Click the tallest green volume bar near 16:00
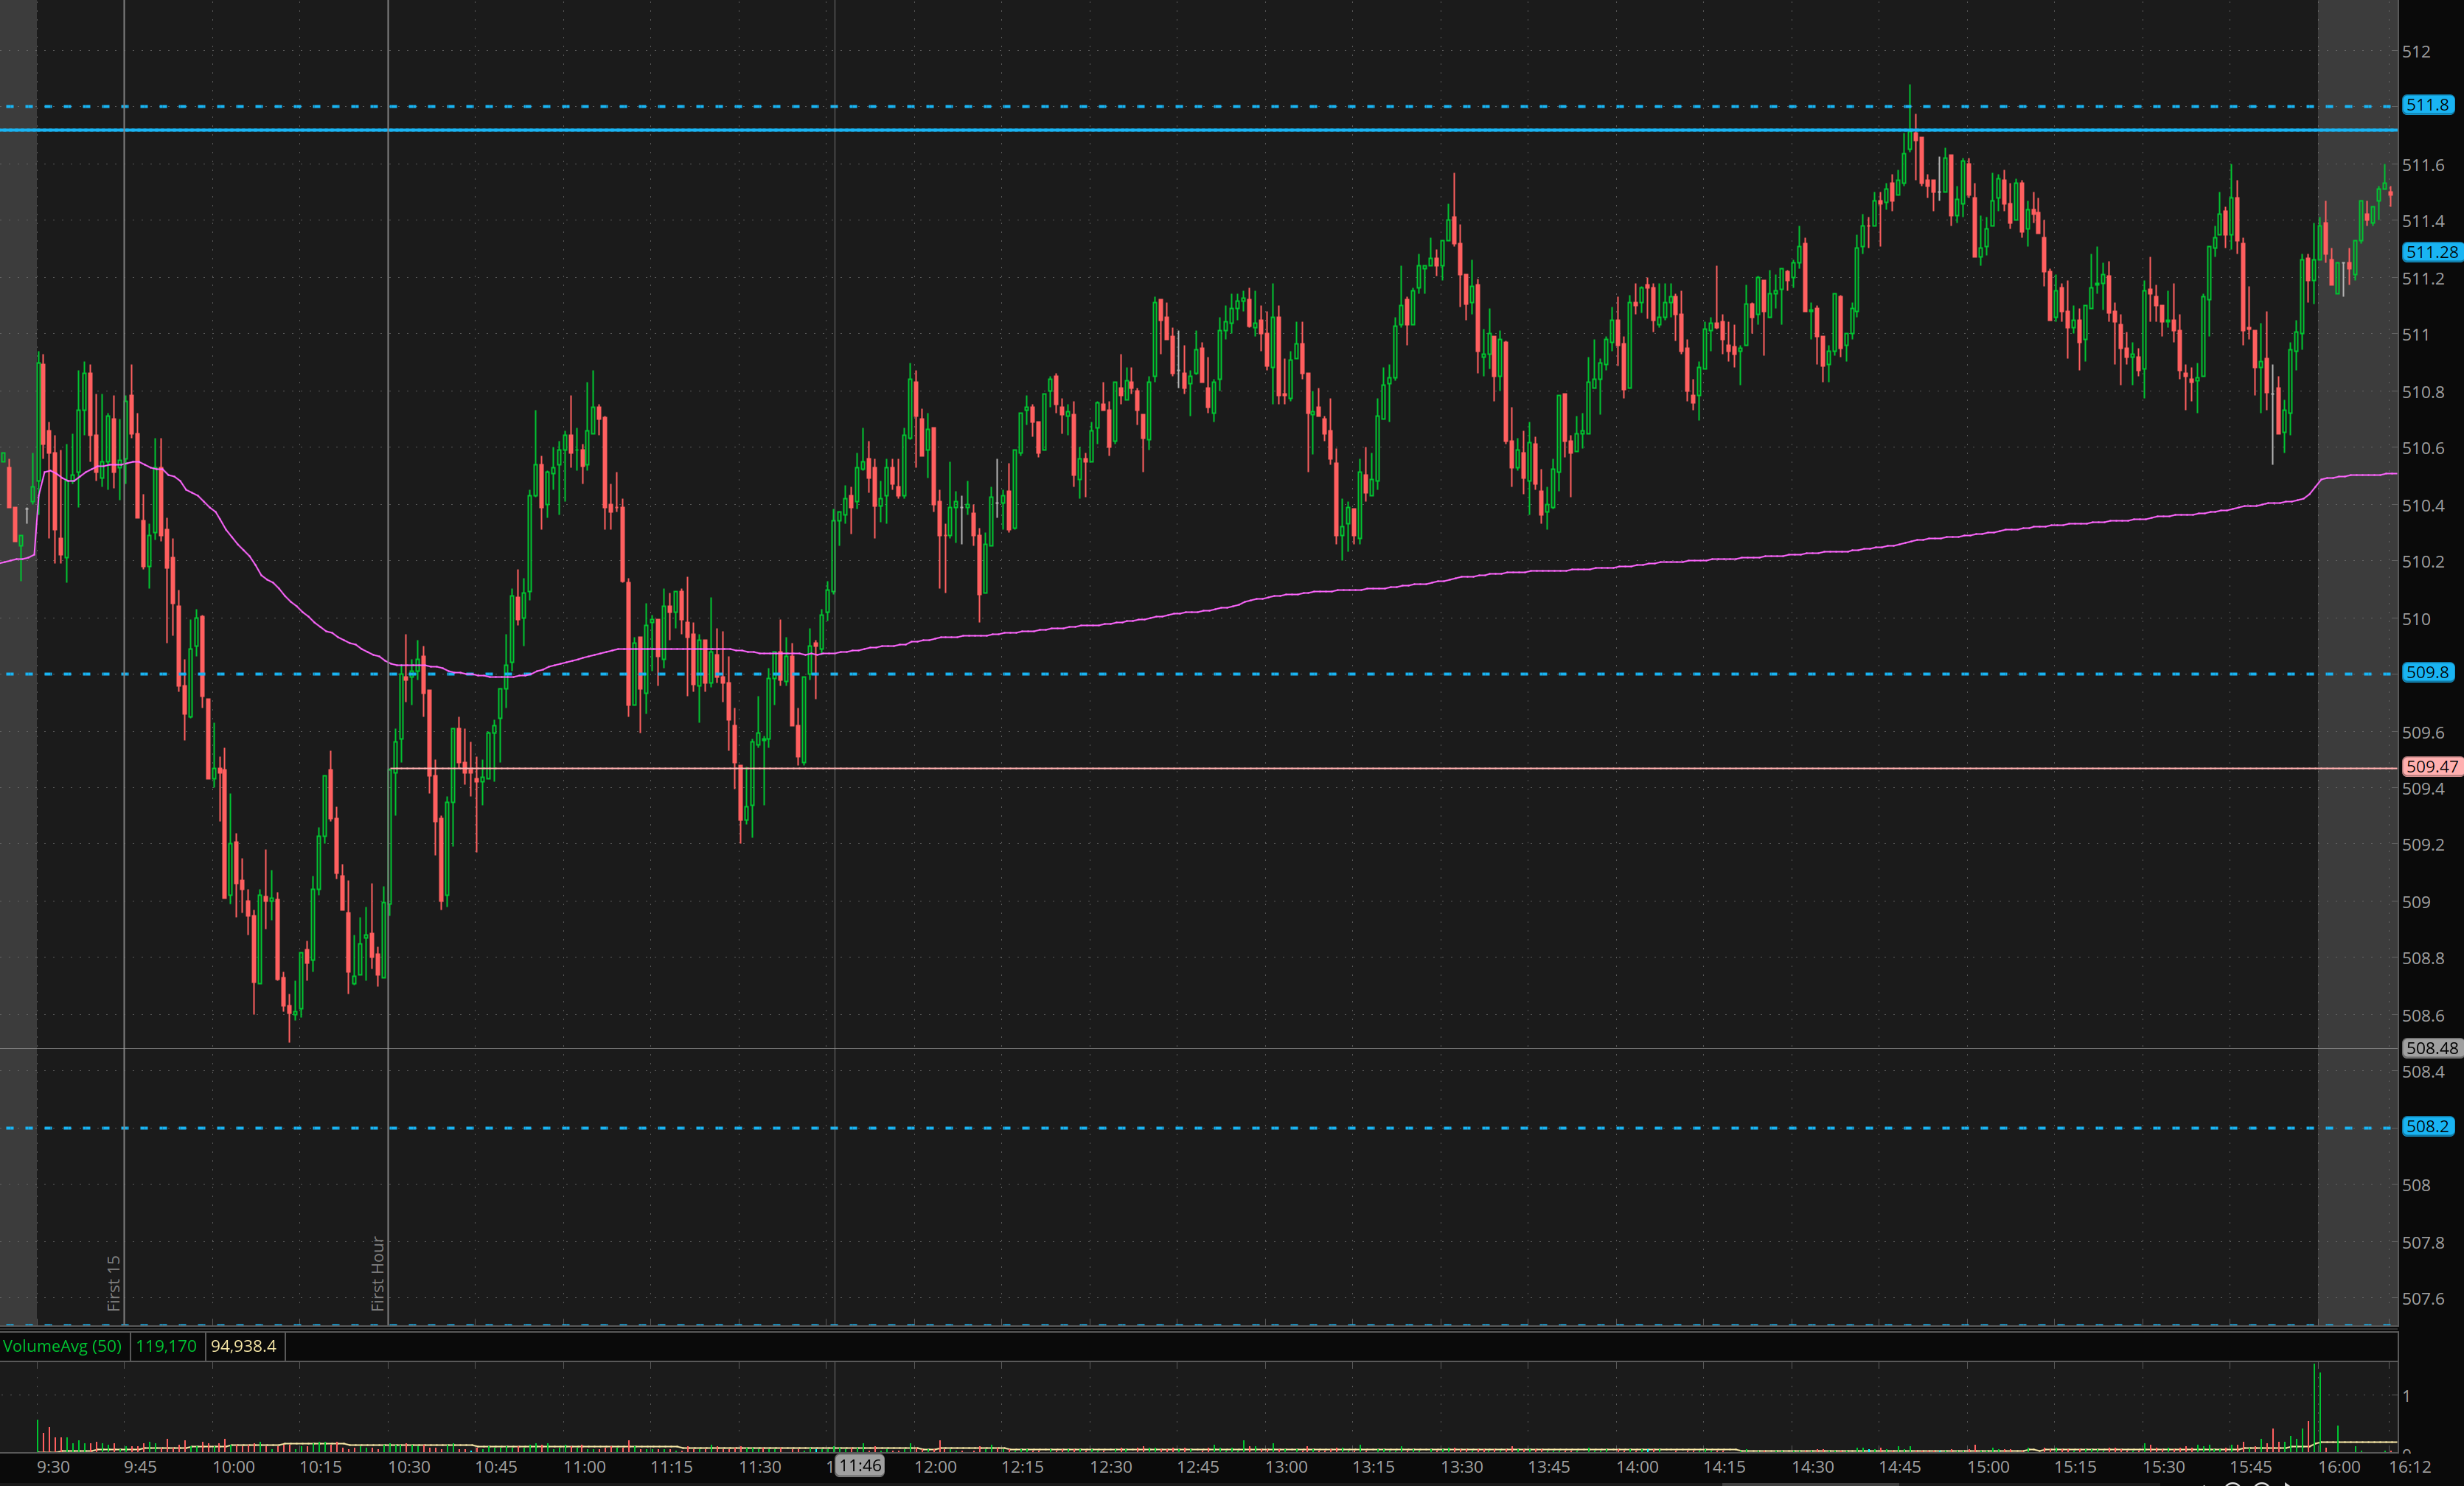This screenshot has width=2464, height=1486. point(2316,1405)
